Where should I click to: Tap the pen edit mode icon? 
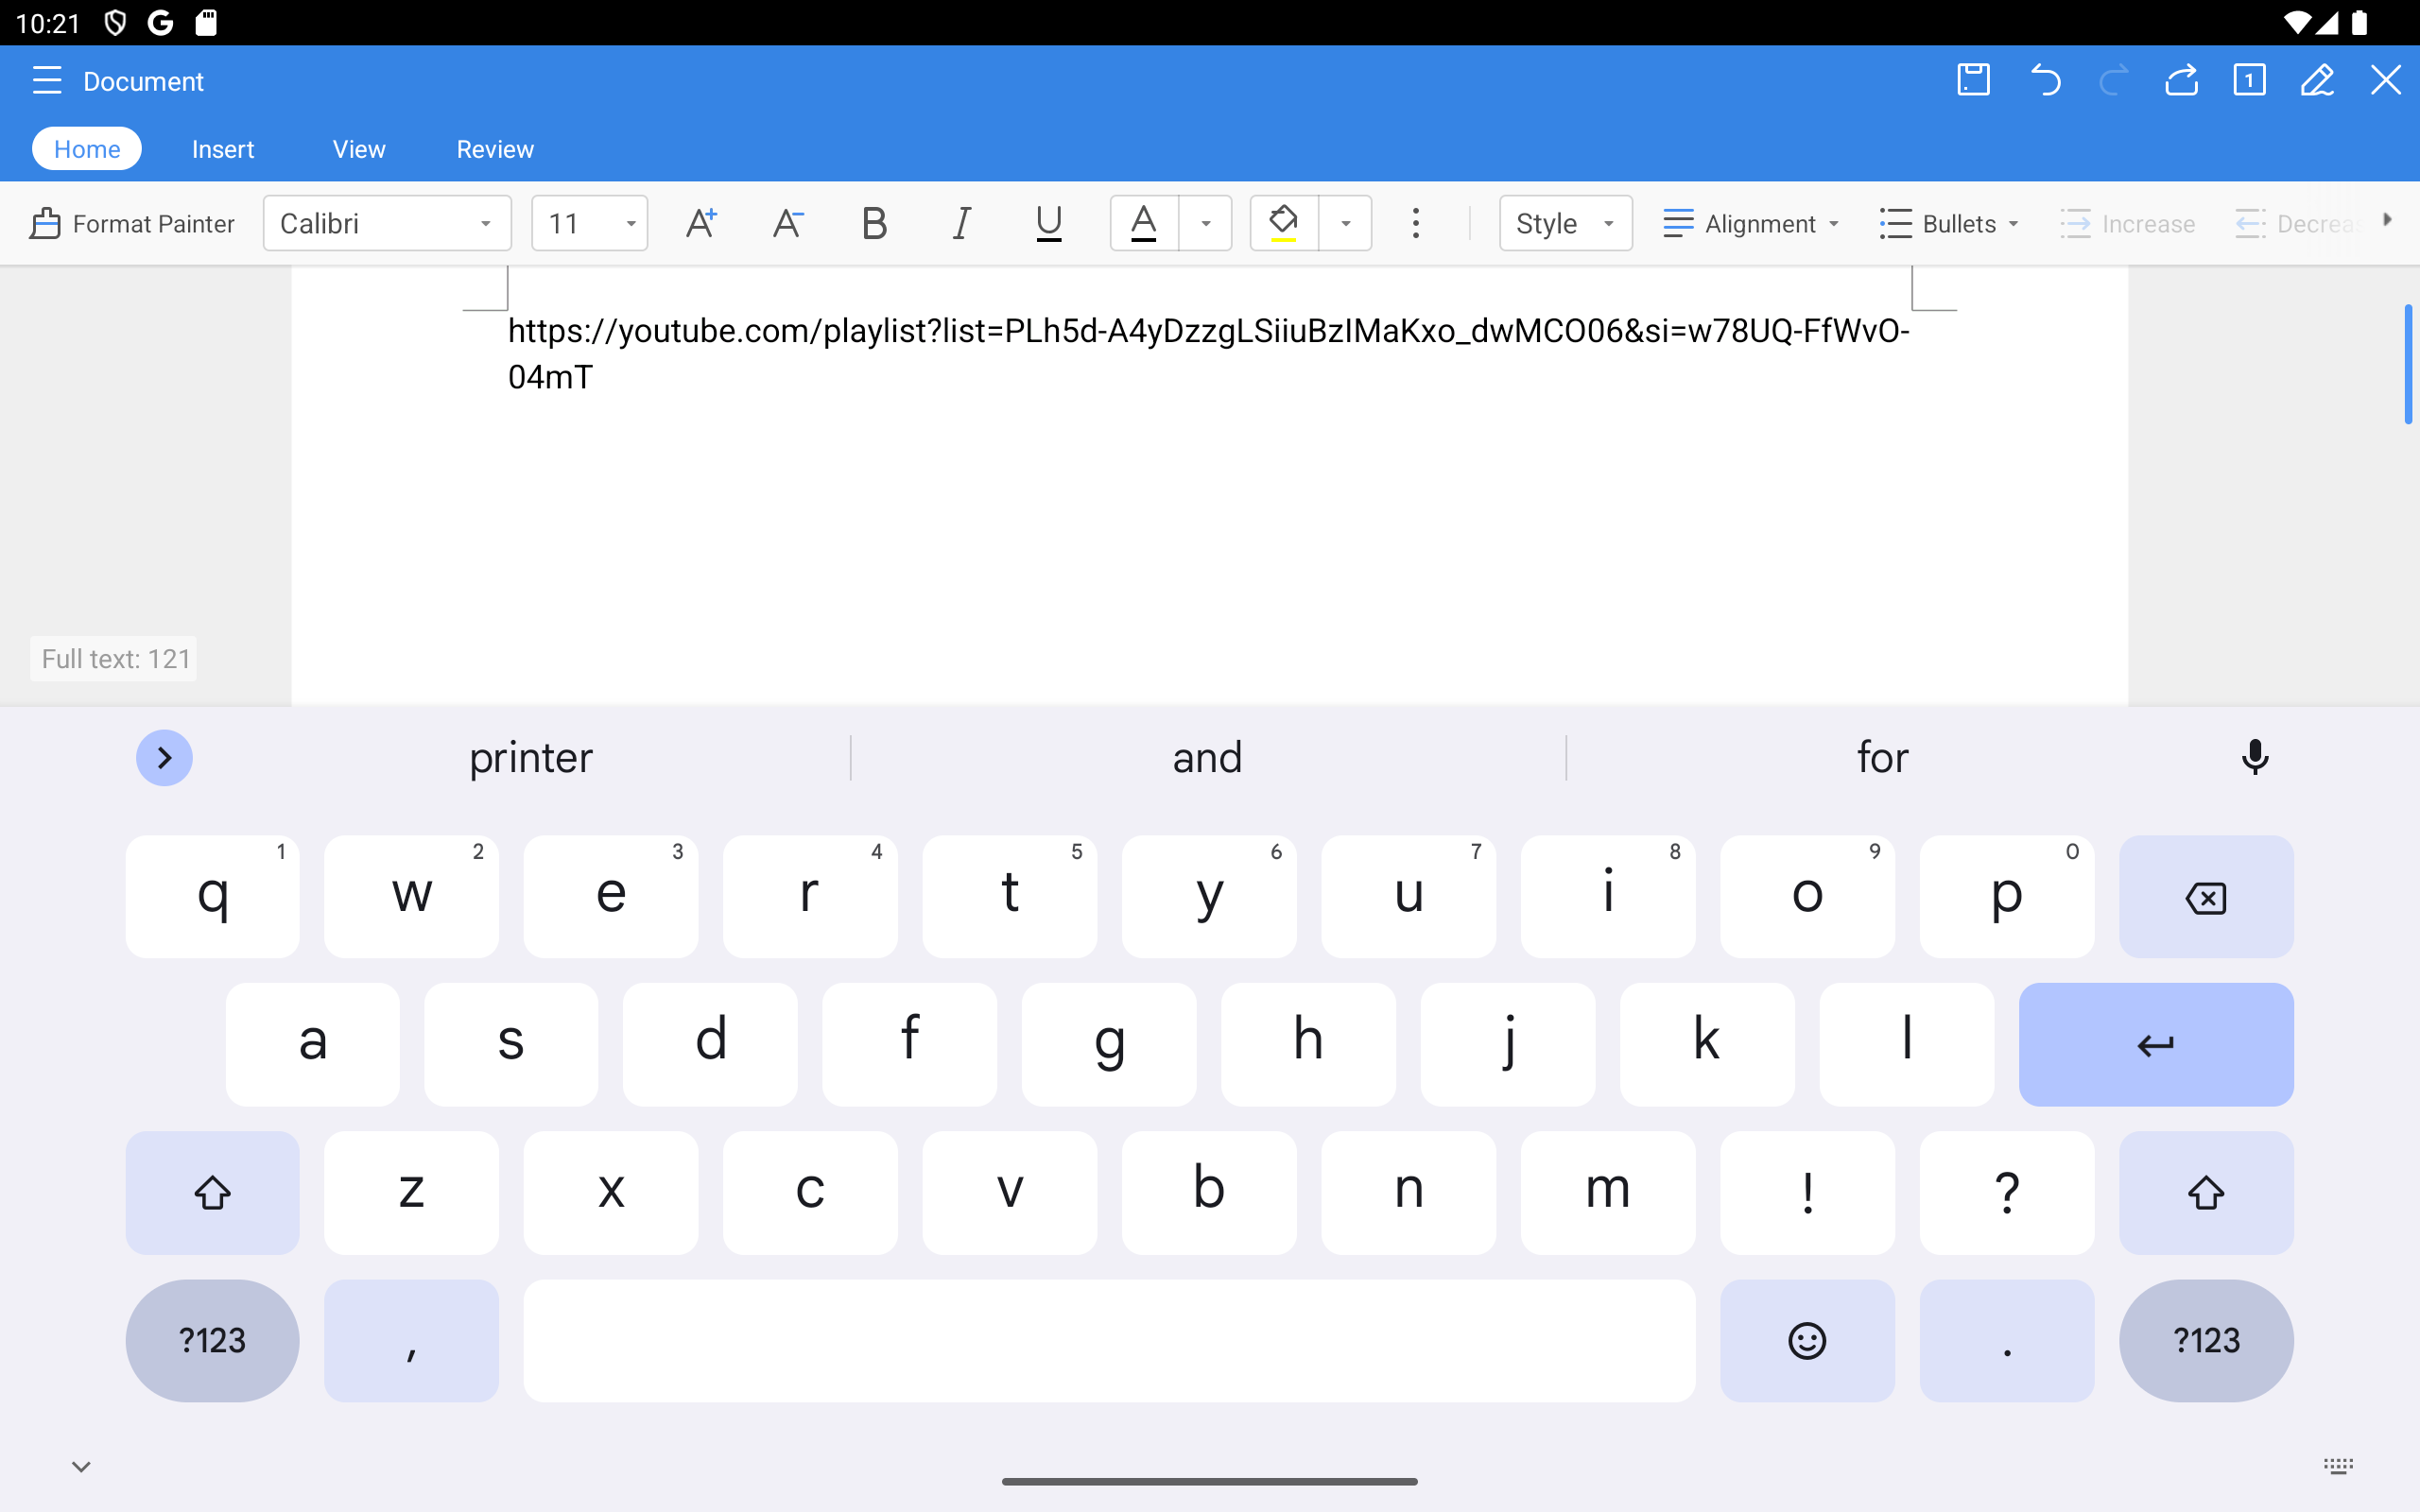(2317, 80)
